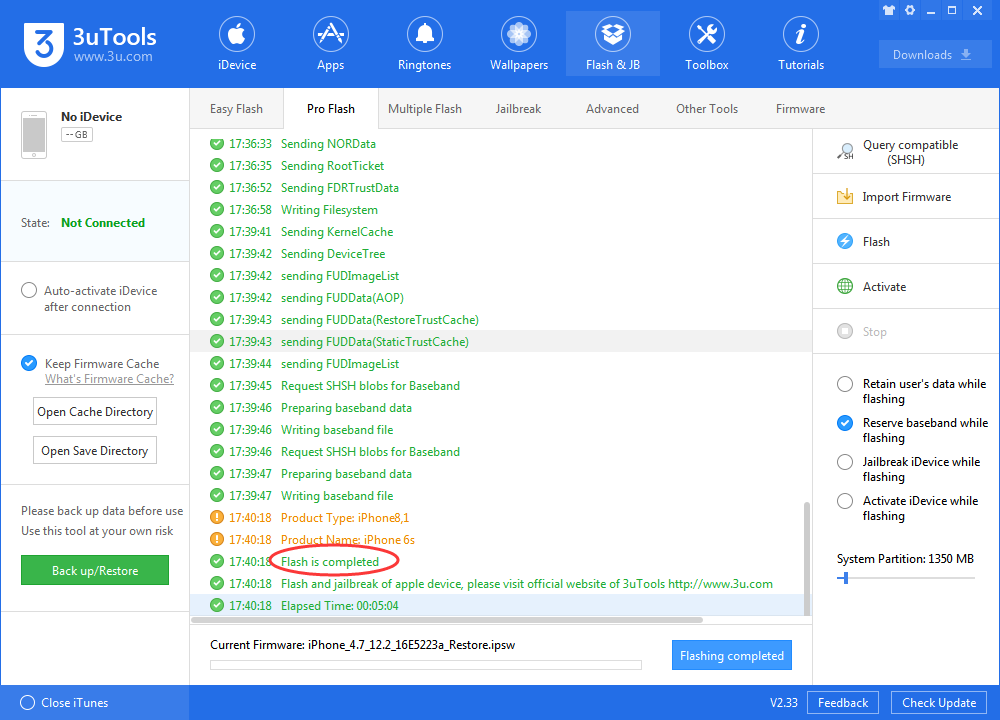Click the Stop icon
This screenshot has width=1000, height=720.
[x=845, y=331]
